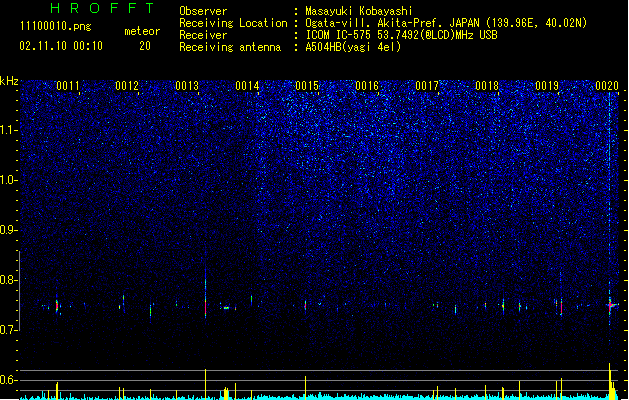Click time marker 0016
The width and height of the screenshot is (629, 400).
point(367,86)
